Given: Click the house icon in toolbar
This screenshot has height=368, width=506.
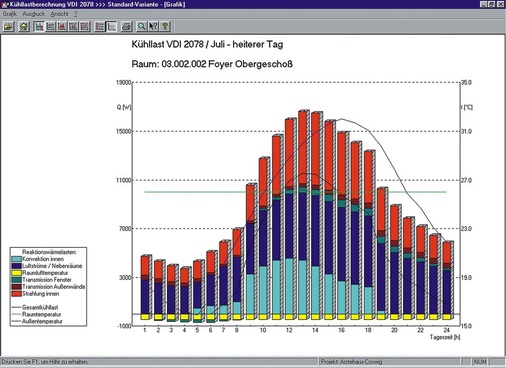Looking at the screenshot, I should [24, 26].
